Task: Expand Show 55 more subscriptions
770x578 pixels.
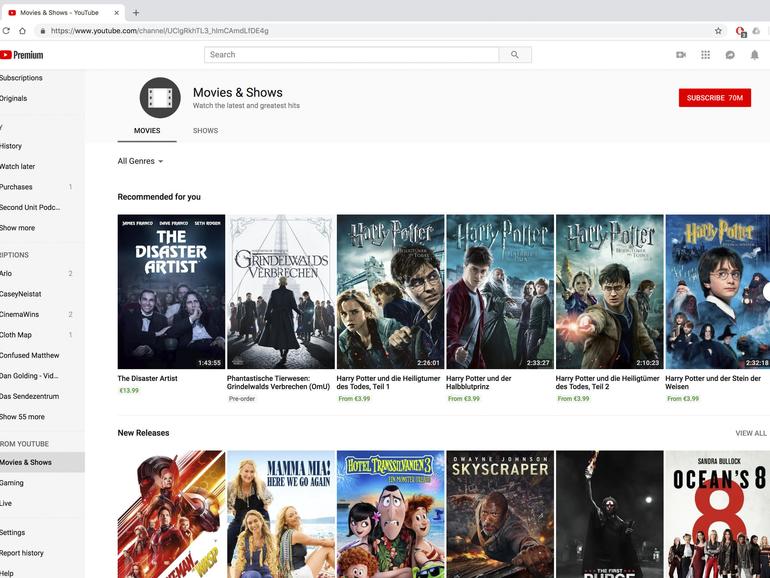Action: pyautogui.click(x=23, y=417)
